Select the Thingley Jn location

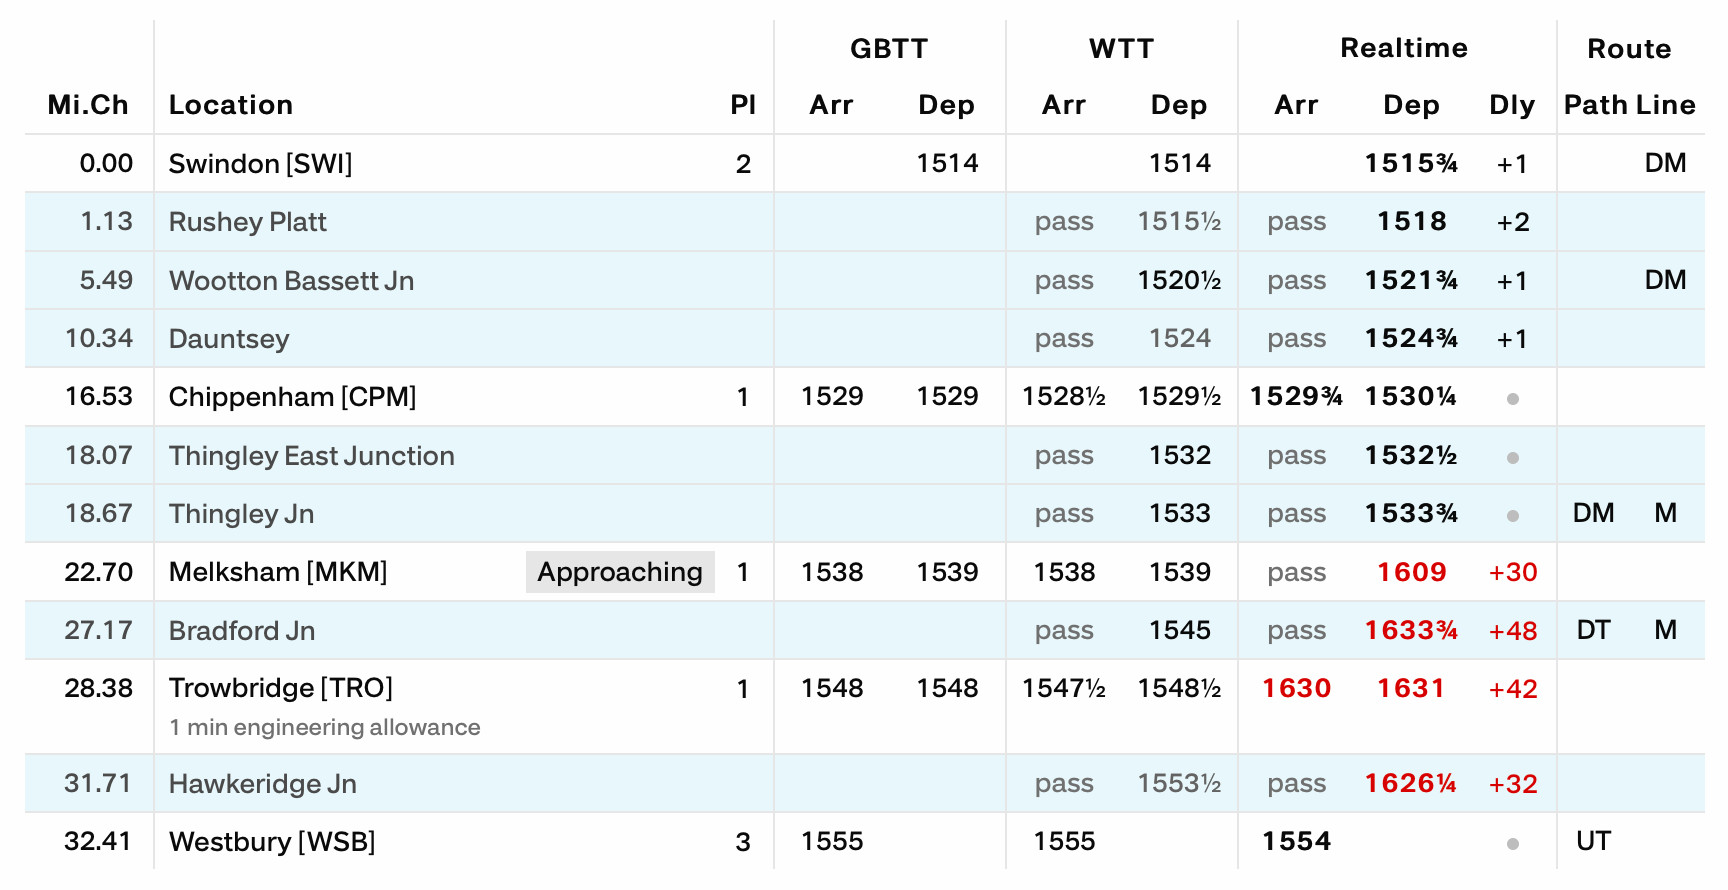[x=241, y=514]
